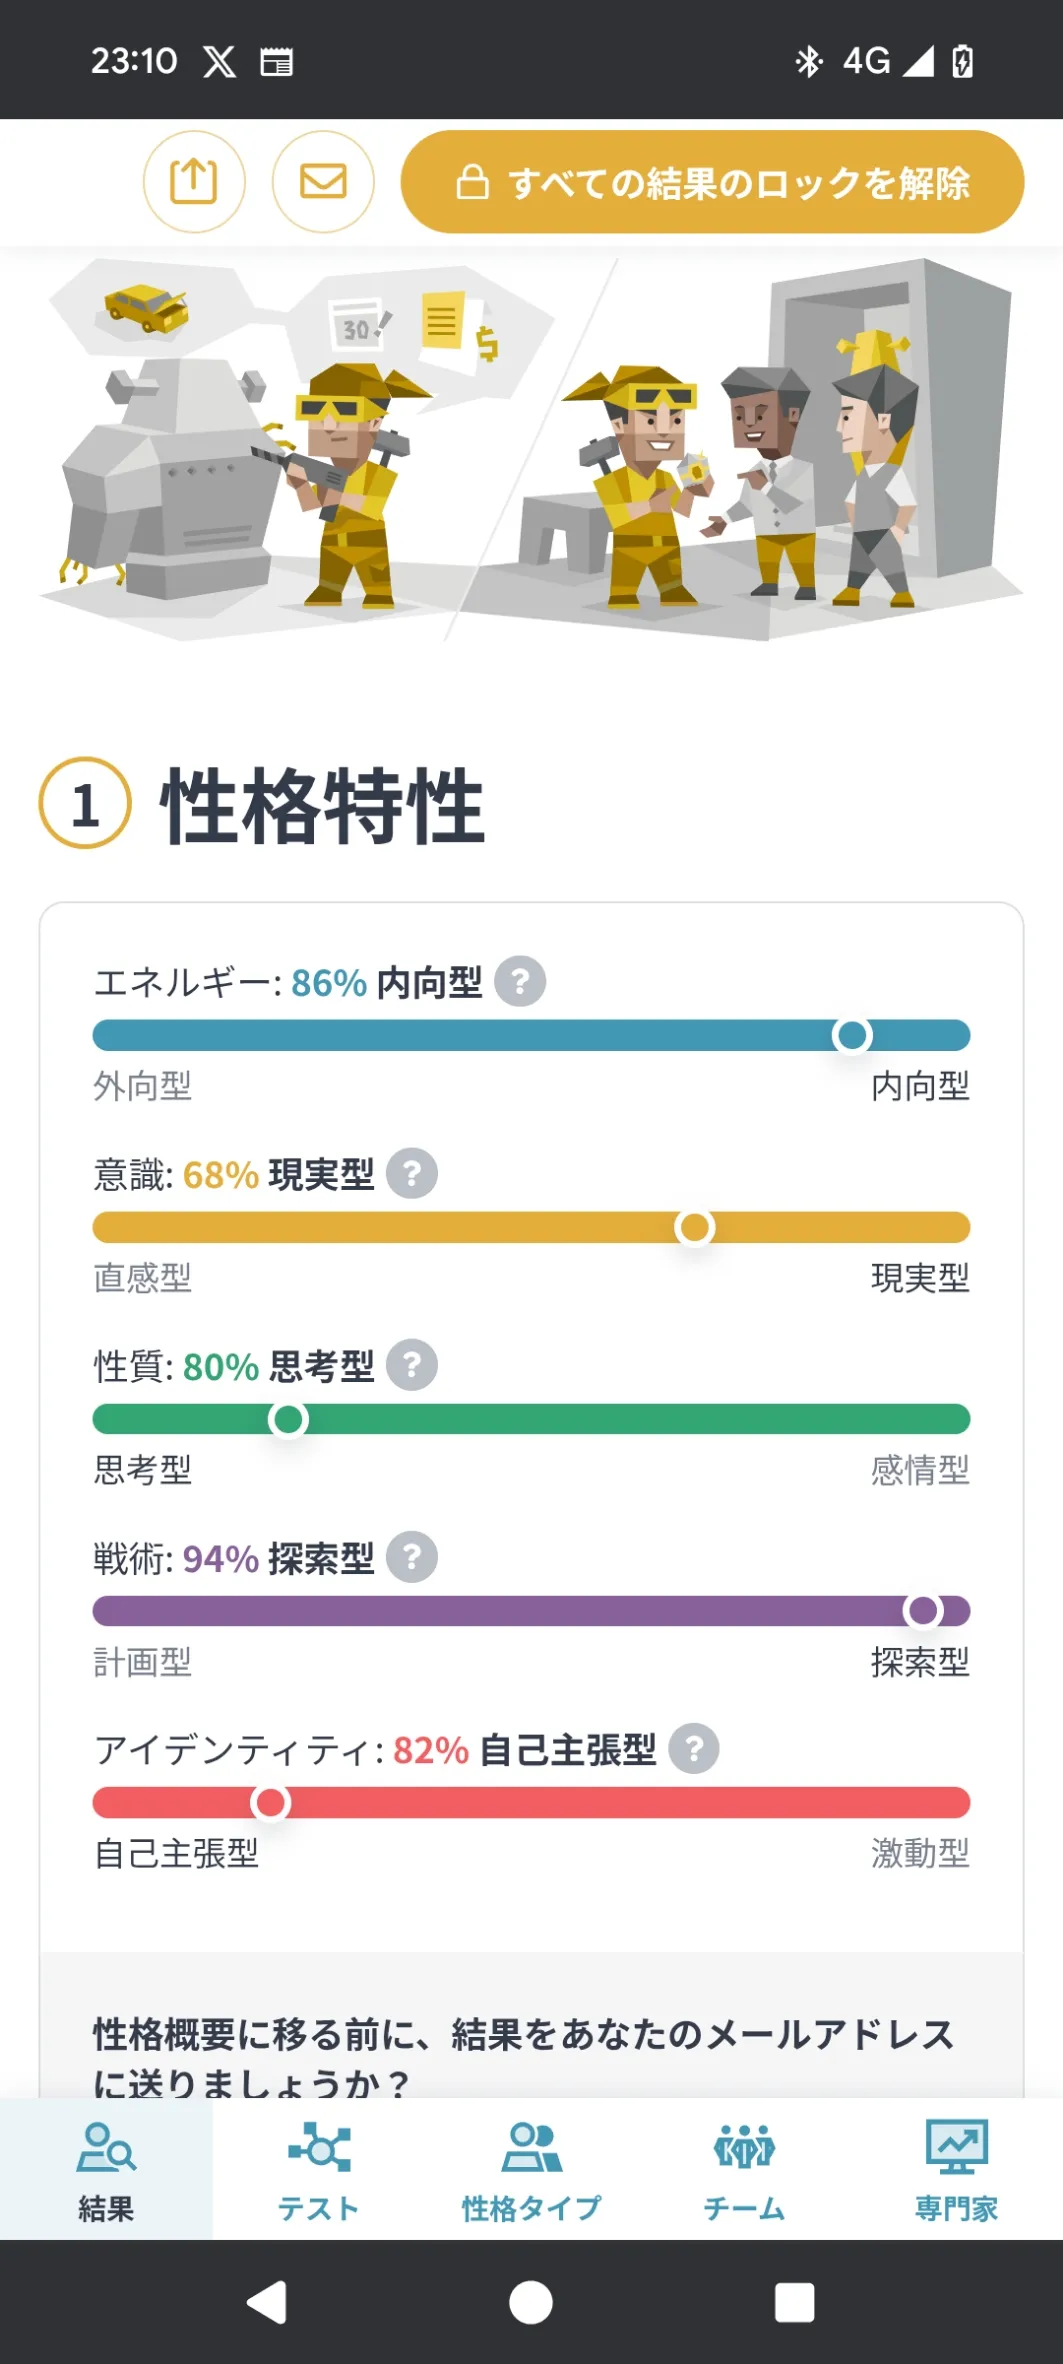The width and height of the screenshot is (1063, 2364).
Task: Tap the email envelope icon
Action: click(323, 182)
